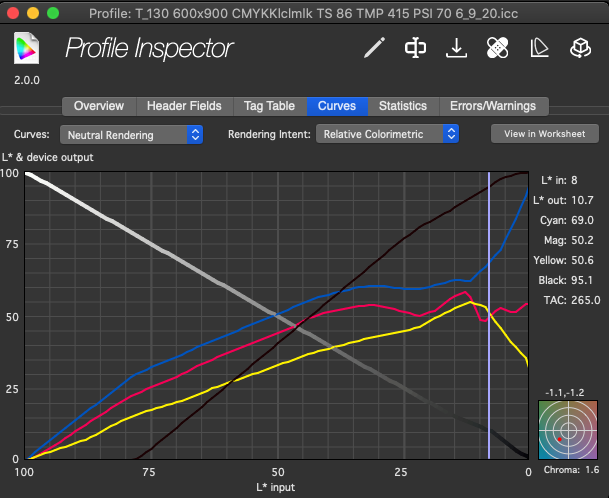This screenshot has height=498, width=609.
Task: Switch to the Overview tab
Action: tap(99, 106)
